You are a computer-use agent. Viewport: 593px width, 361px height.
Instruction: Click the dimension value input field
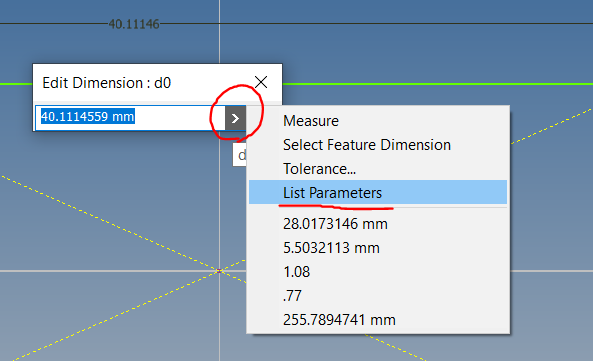130,118
